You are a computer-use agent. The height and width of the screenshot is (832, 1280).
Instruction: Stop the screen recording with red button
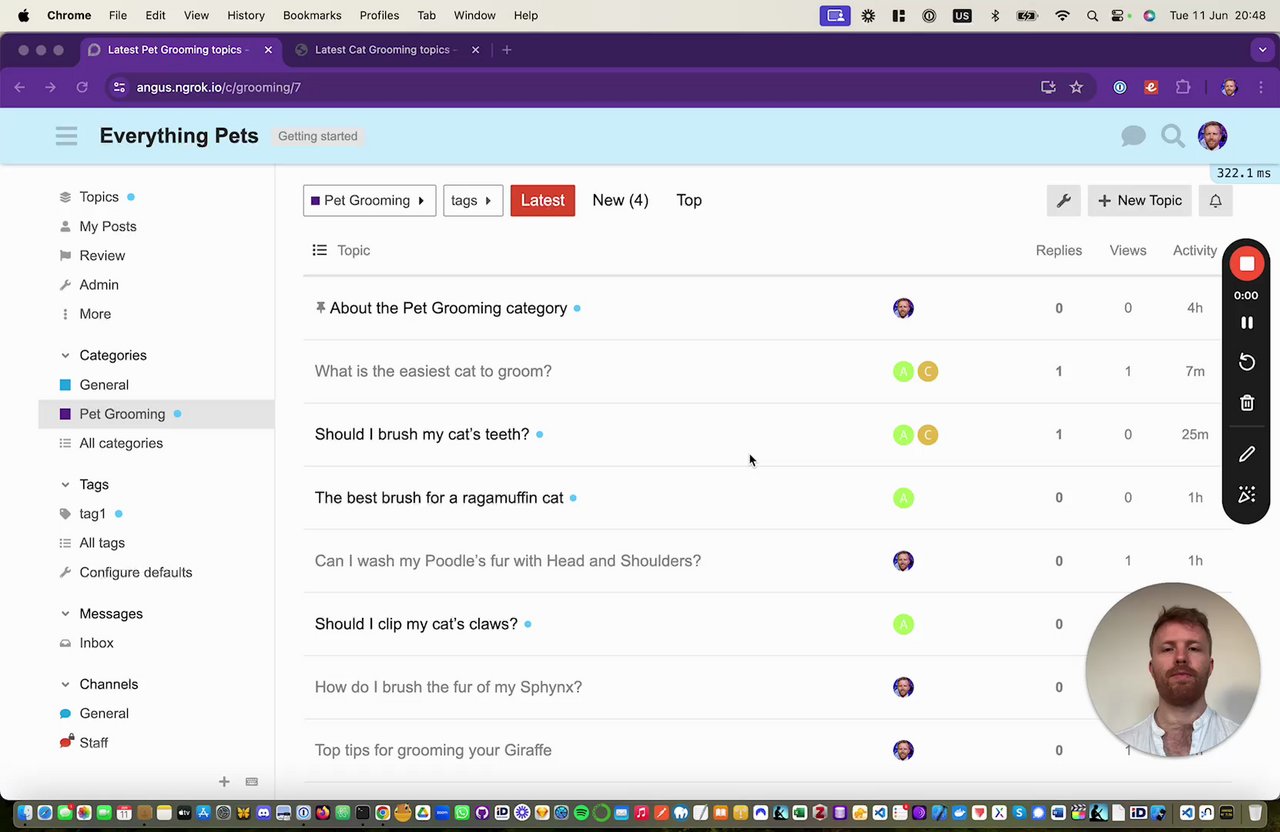(x=1246, y=264)
